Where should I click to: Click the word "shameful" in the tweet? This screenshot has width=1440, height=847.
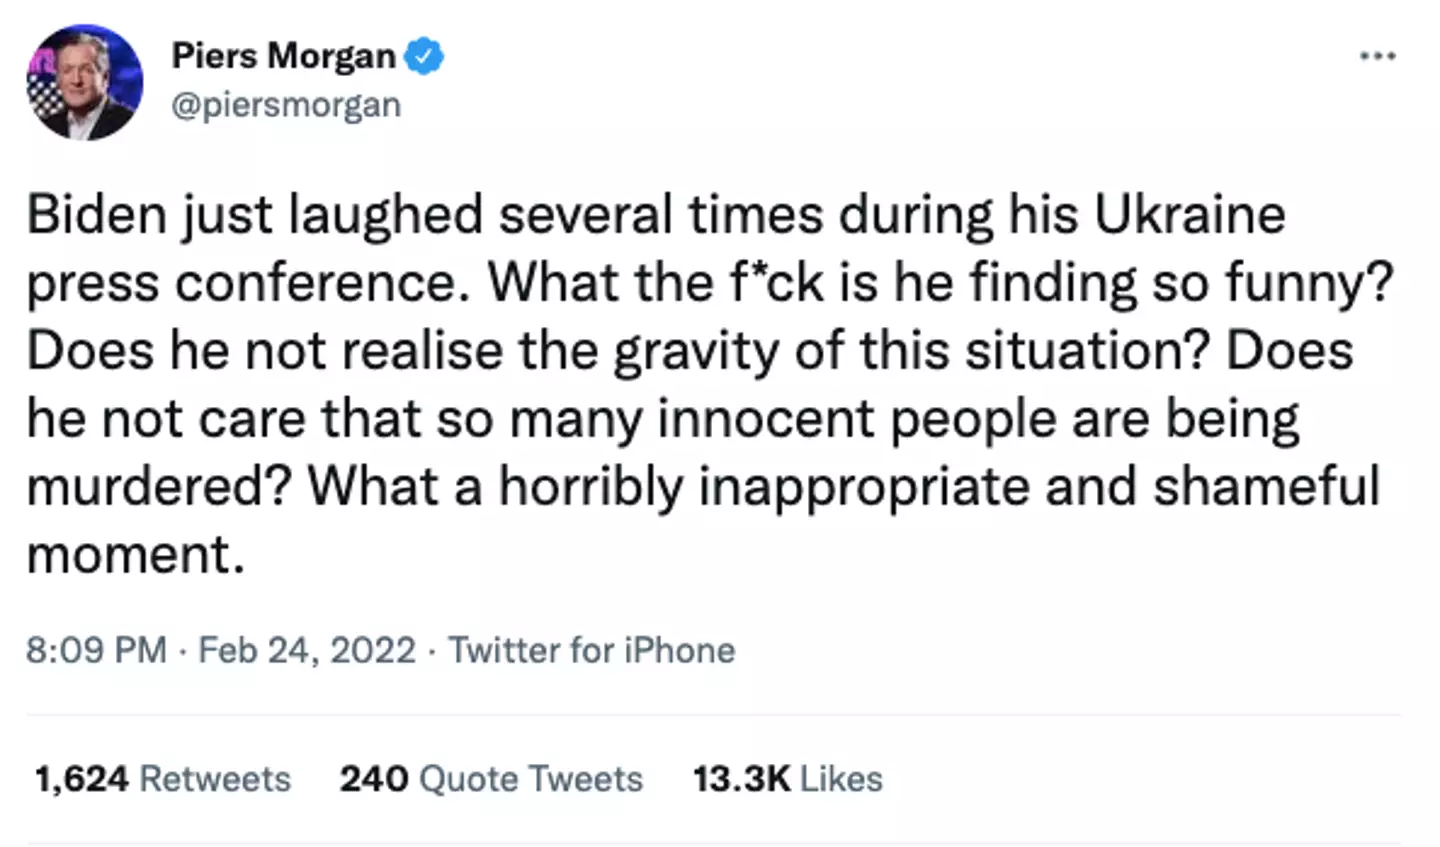click(x=1266, y=487)
